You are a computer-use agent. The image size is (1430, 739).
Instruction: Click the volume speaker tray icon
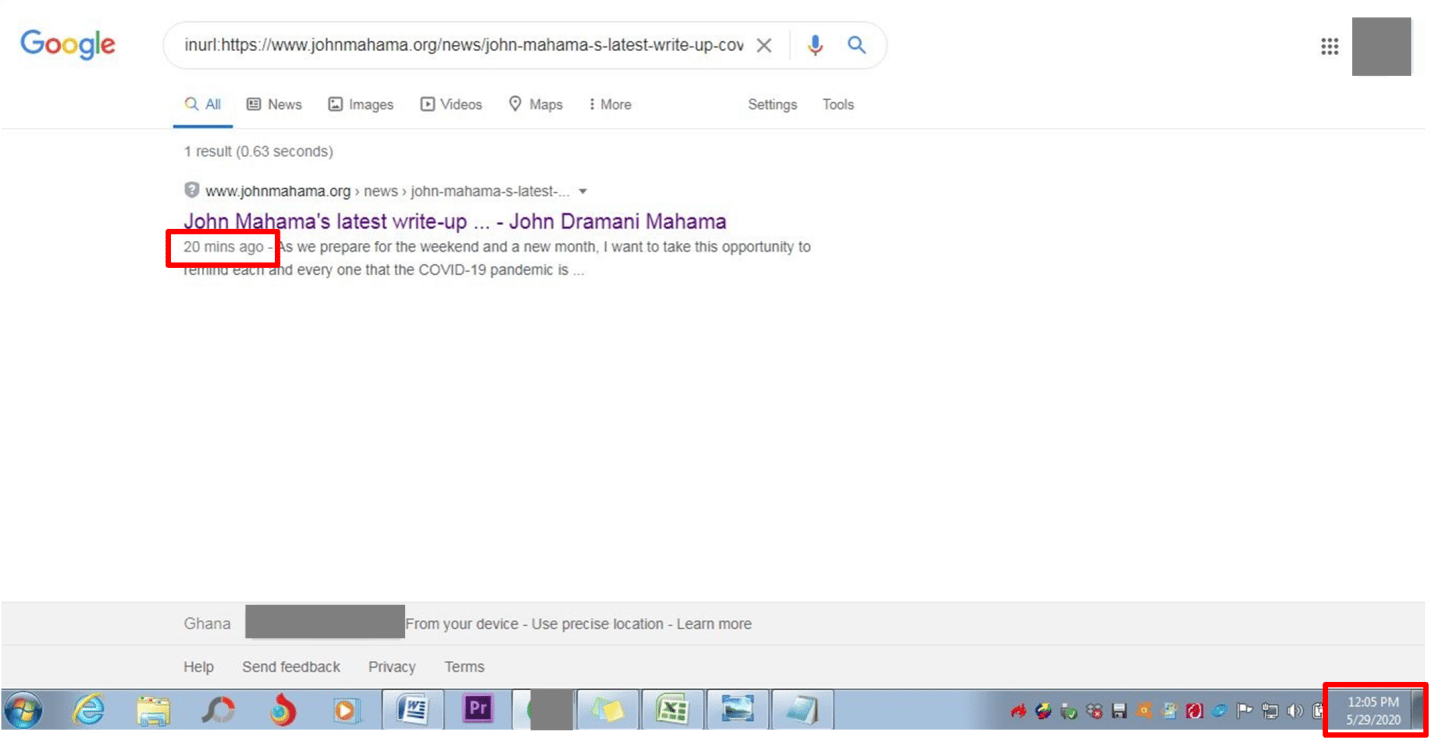click(x=1295, y=711)
